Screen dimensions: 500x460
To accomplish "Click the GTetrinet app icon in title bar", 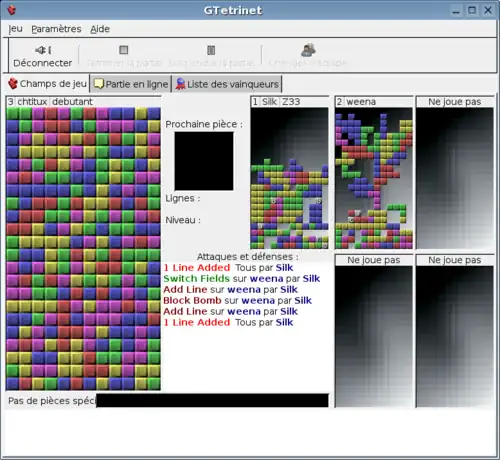I will pos(12,10).
